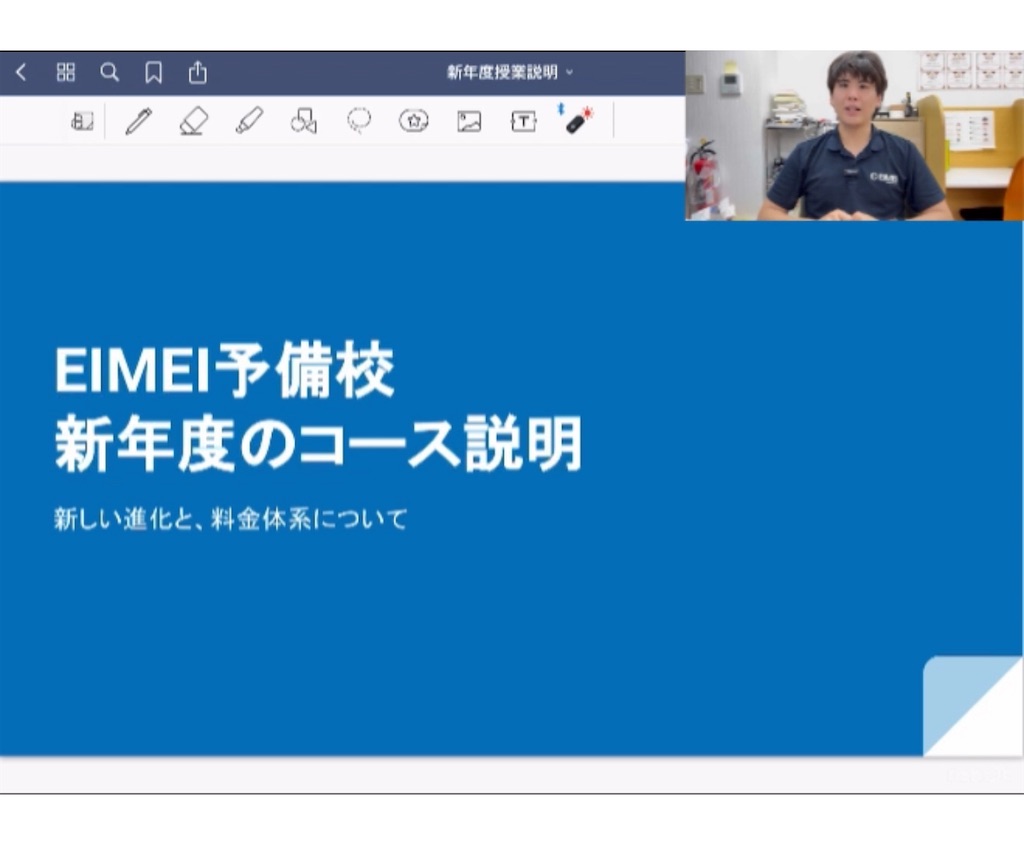Select the Lasso tool

pyautogui.click(x=359, y=121)
